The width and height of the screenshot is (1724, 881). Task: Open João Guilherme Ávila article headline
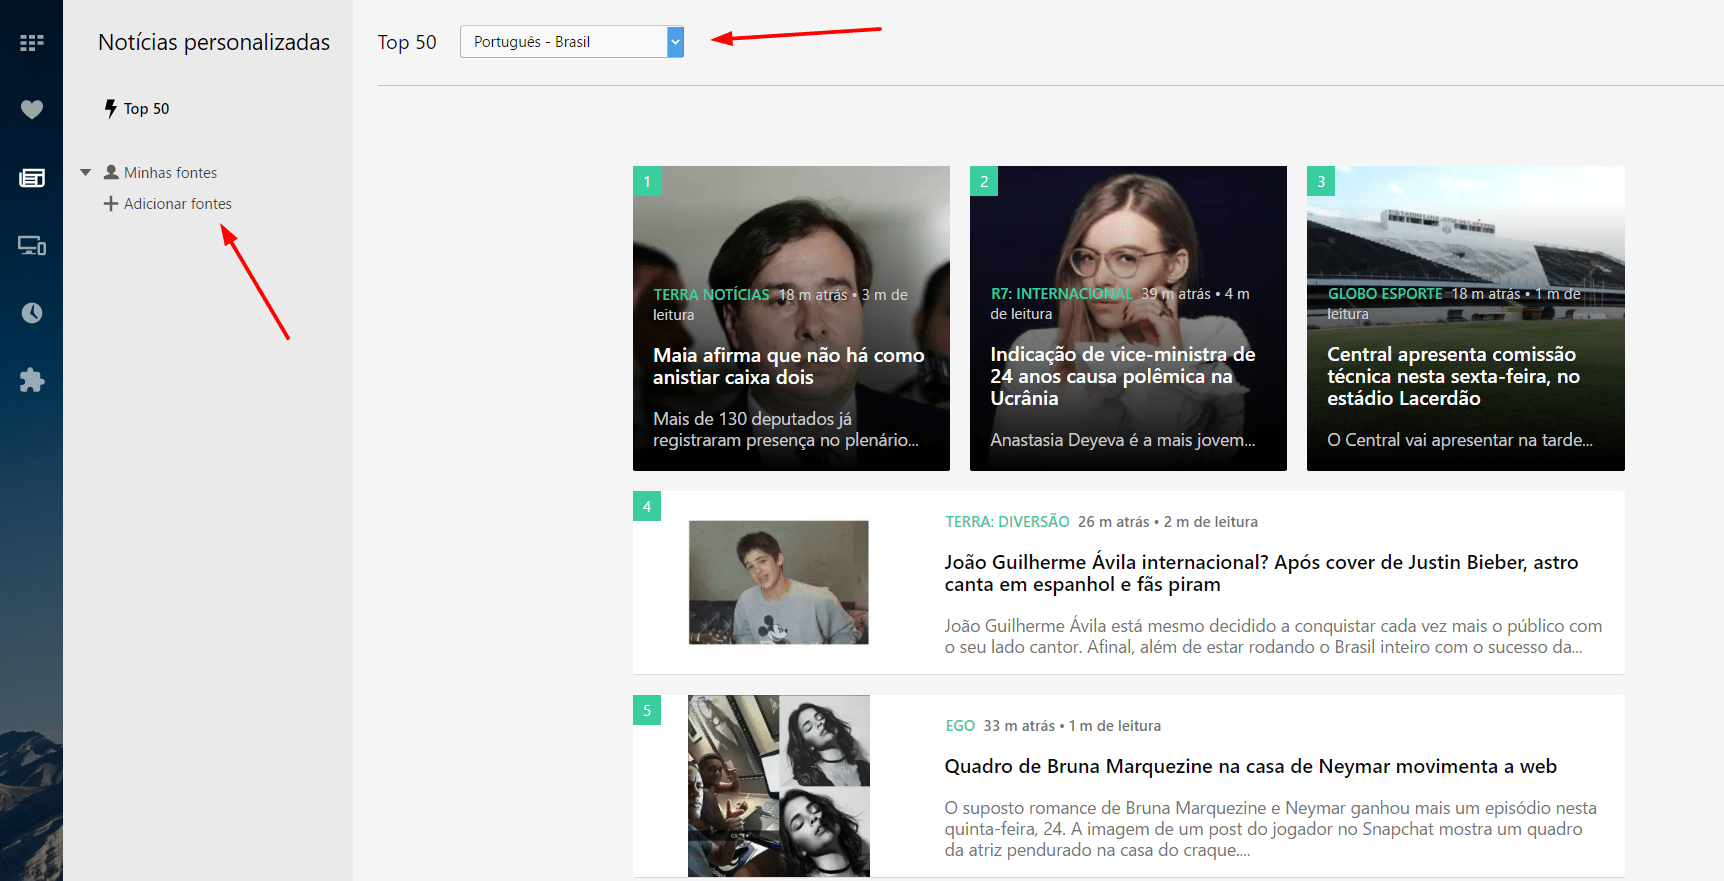(1261, 573)
